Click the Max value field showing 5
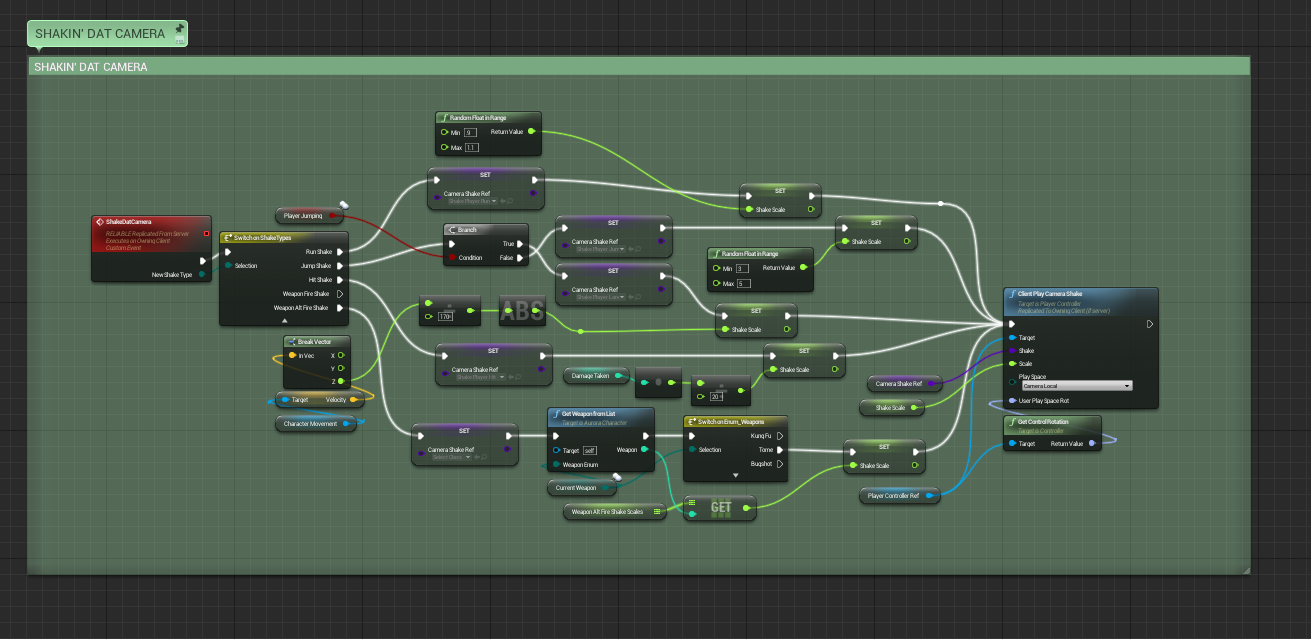This screenshot has width=1311, height=639. 742,284
